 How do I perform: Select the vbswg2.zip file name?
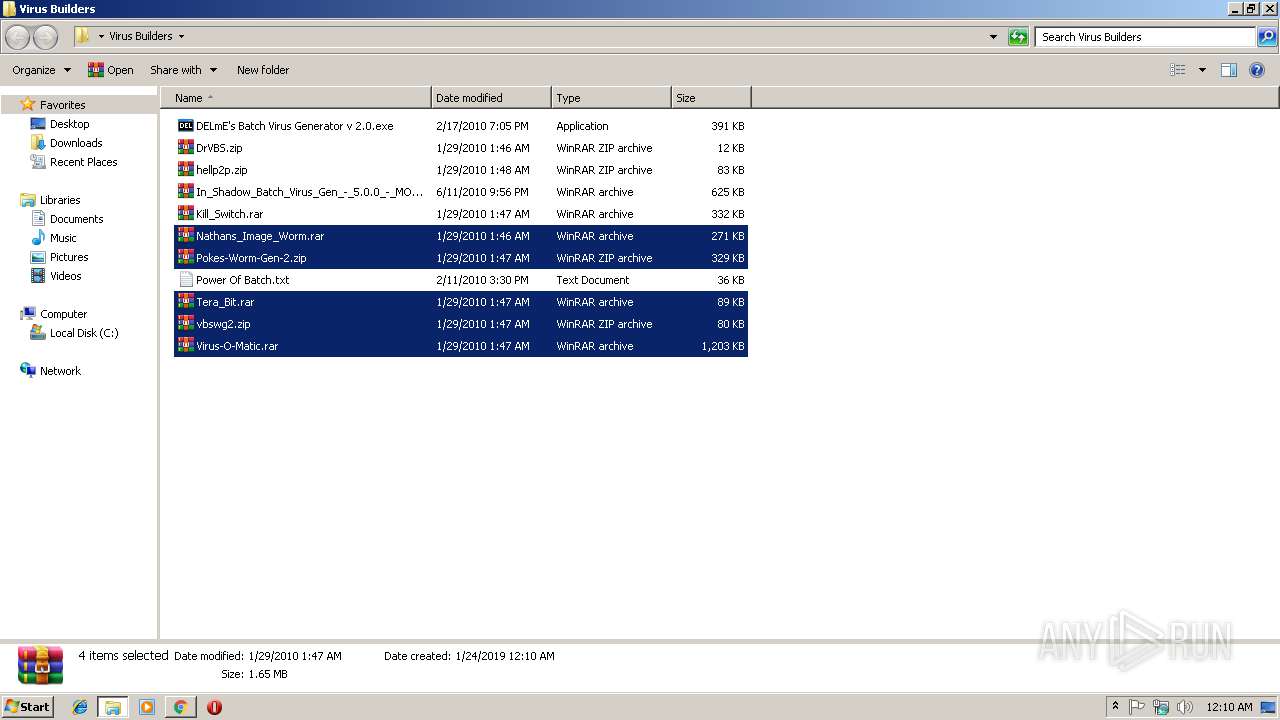click(223, 324)
